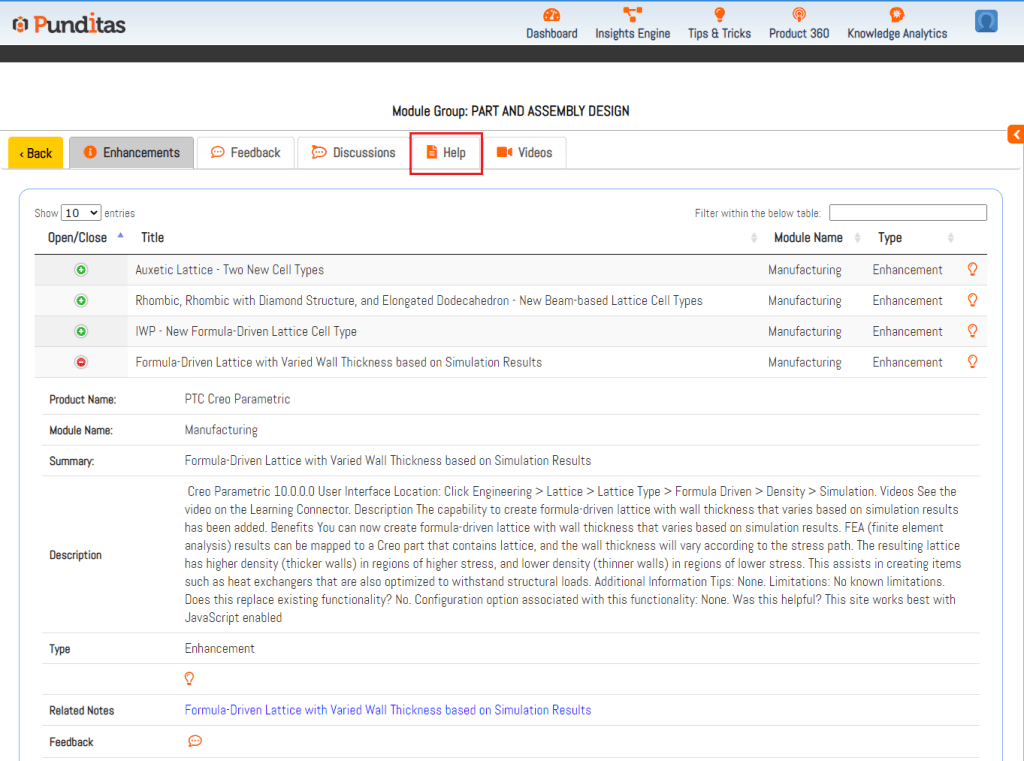Open the Dashboard gauge icon
The width and height of the screenshot is (1024, 761).
tap(551, 15)
